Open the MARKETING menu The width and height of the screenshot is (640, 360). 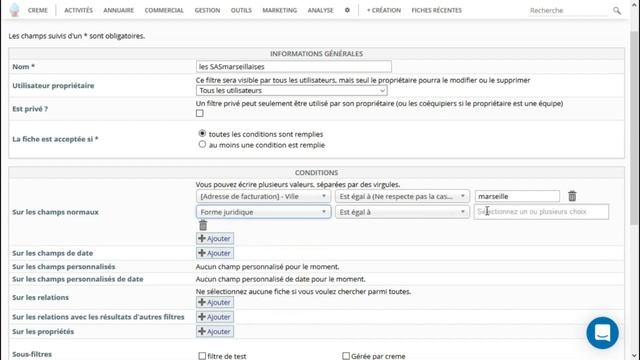point(280,10)
